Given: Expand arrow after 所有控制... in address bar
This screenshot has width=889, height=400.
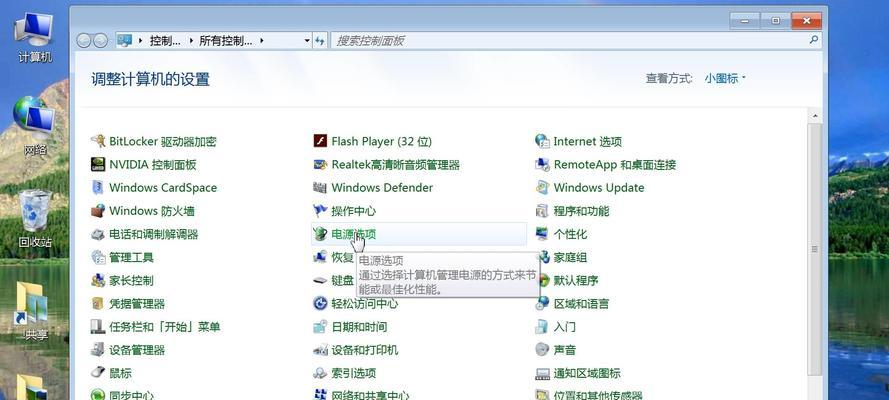Looking at the screenshot, I should coord(261,41).
